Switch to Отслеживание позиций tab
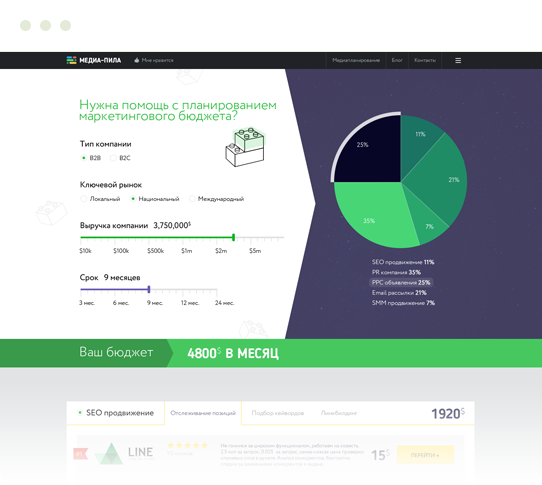The height and width of the screenshot is (485, 542). pos(203,413)
